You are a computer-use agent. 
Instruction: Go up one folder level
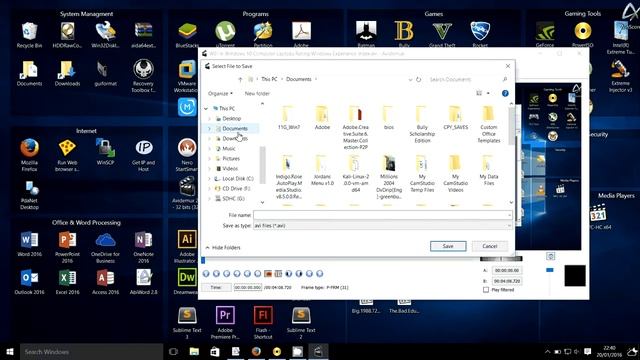pyautogui.click(x=240, y=80)
